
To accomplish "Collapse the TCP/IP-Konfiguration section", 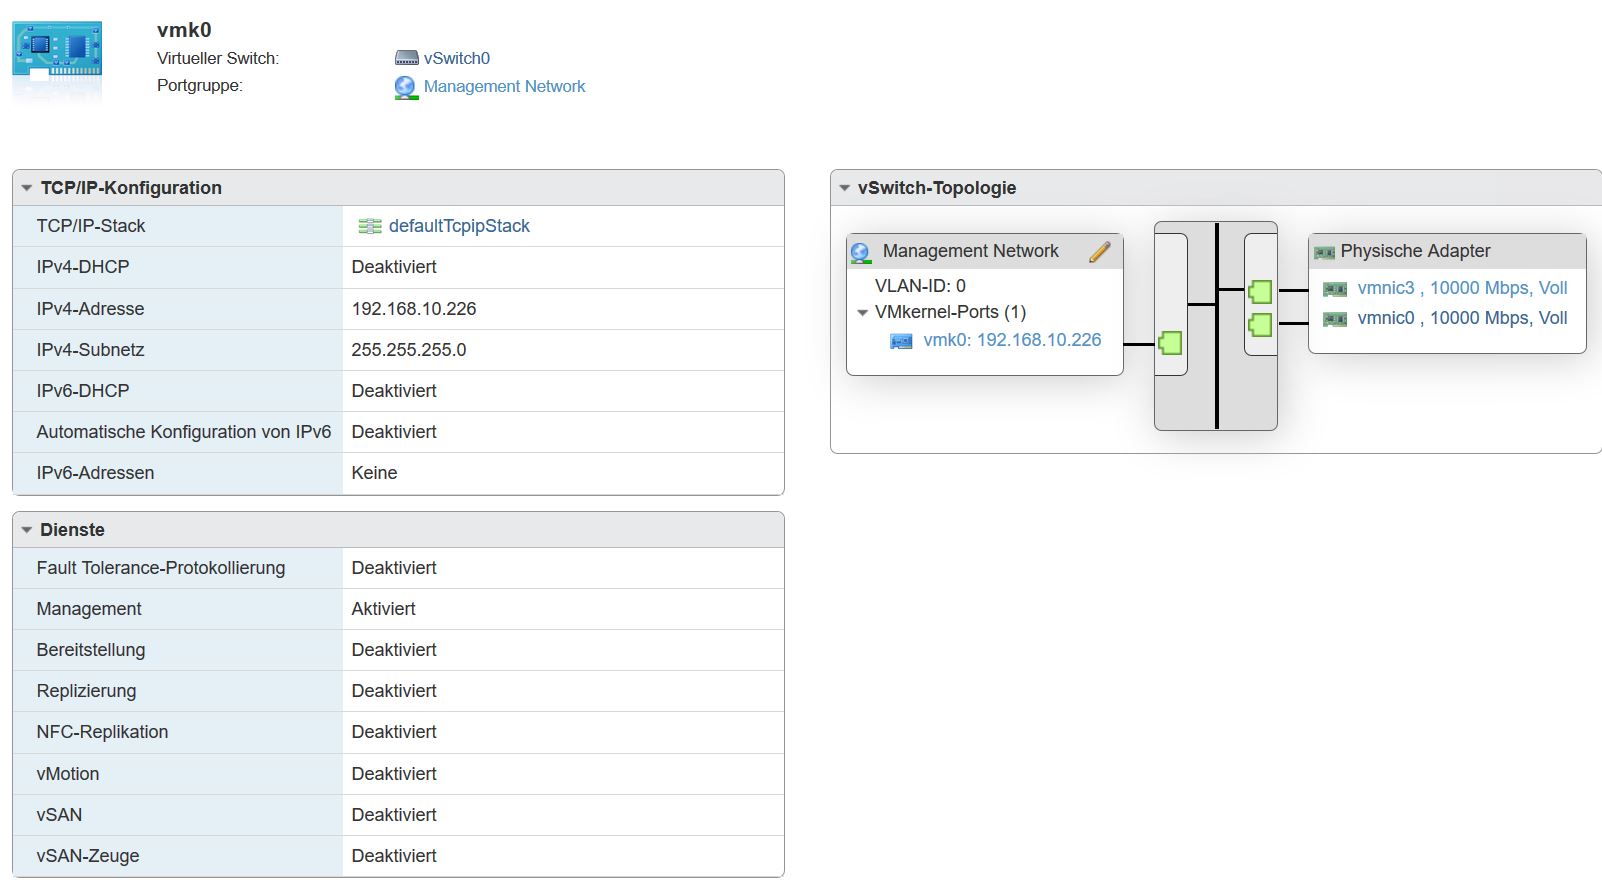I will [x=27, y=188].
